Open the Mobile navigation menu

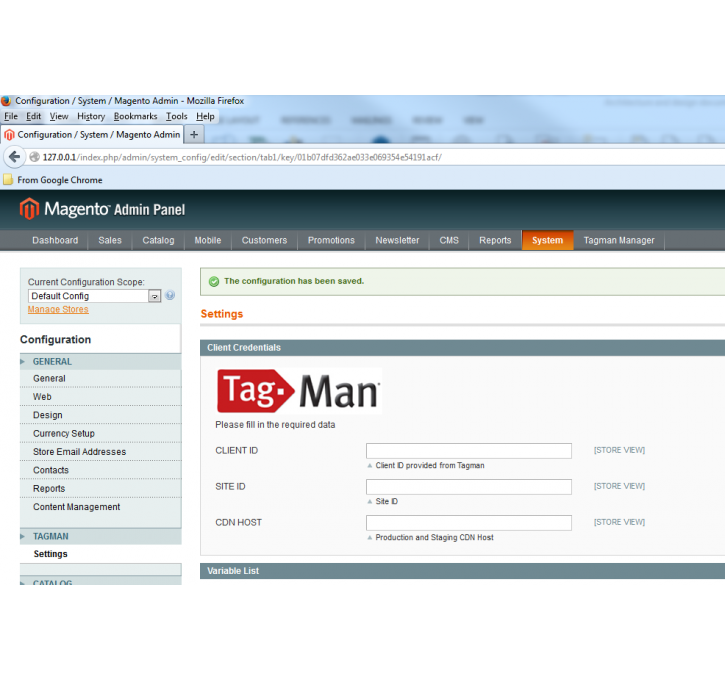point(208,240)
